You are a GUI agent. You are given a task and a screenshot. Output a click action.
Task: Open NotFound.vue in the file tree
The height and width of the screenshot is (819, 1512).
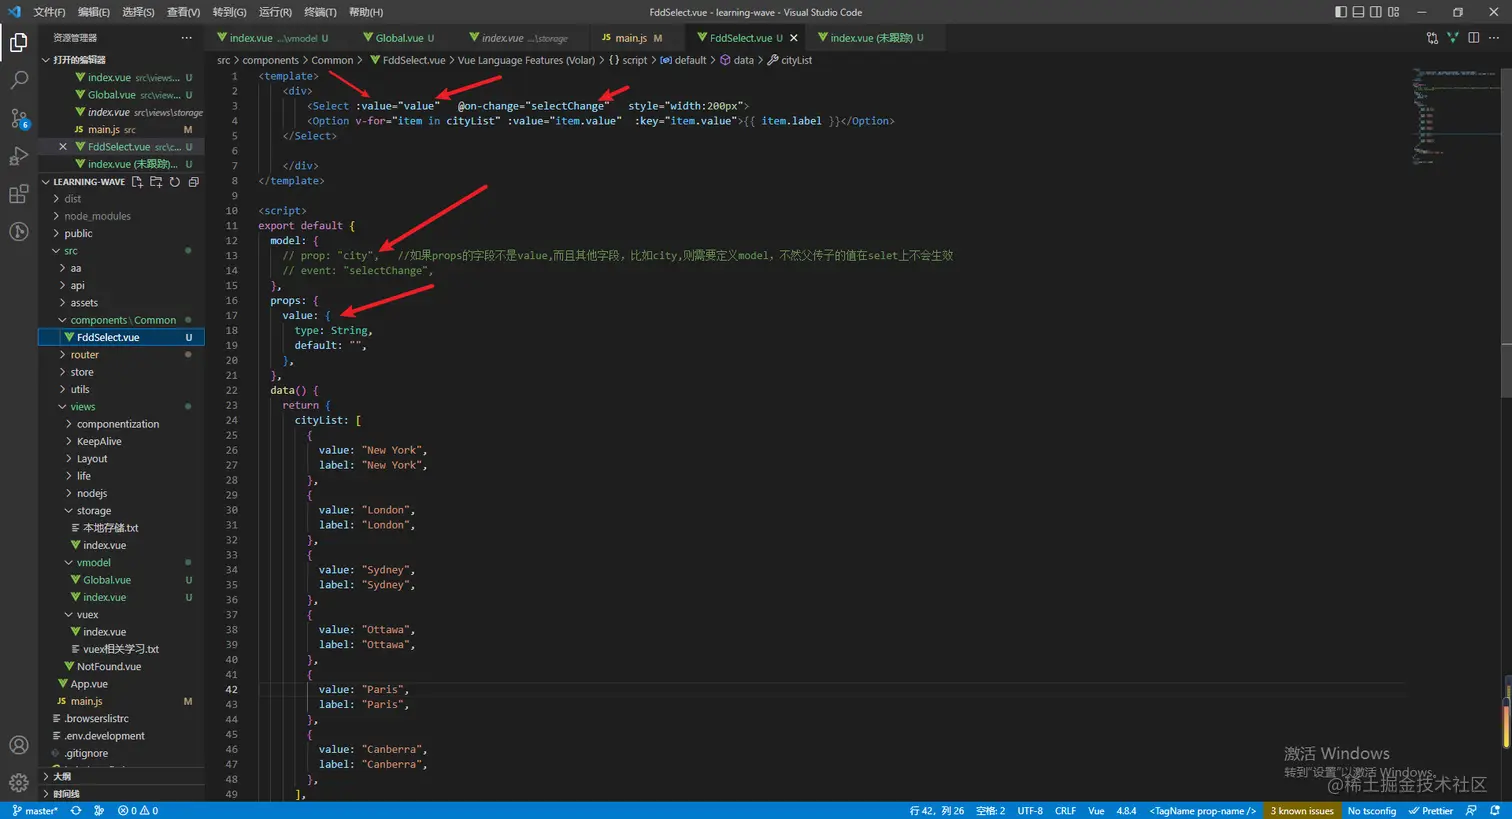click(109, 667)
